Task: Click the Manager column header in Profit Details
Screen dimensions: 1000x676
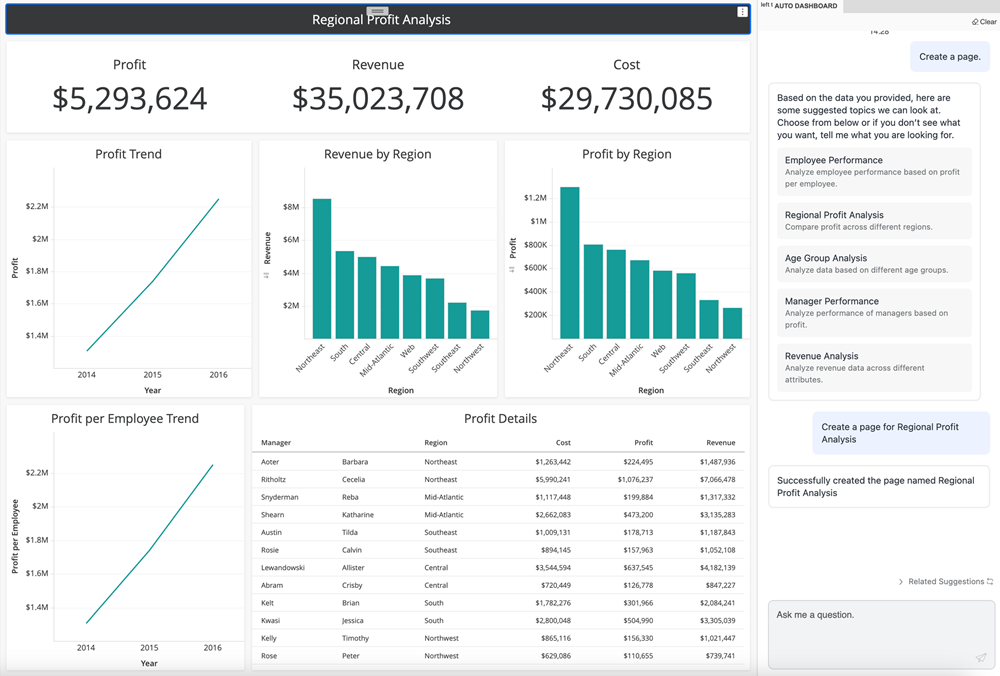Action: pos(276,442)
